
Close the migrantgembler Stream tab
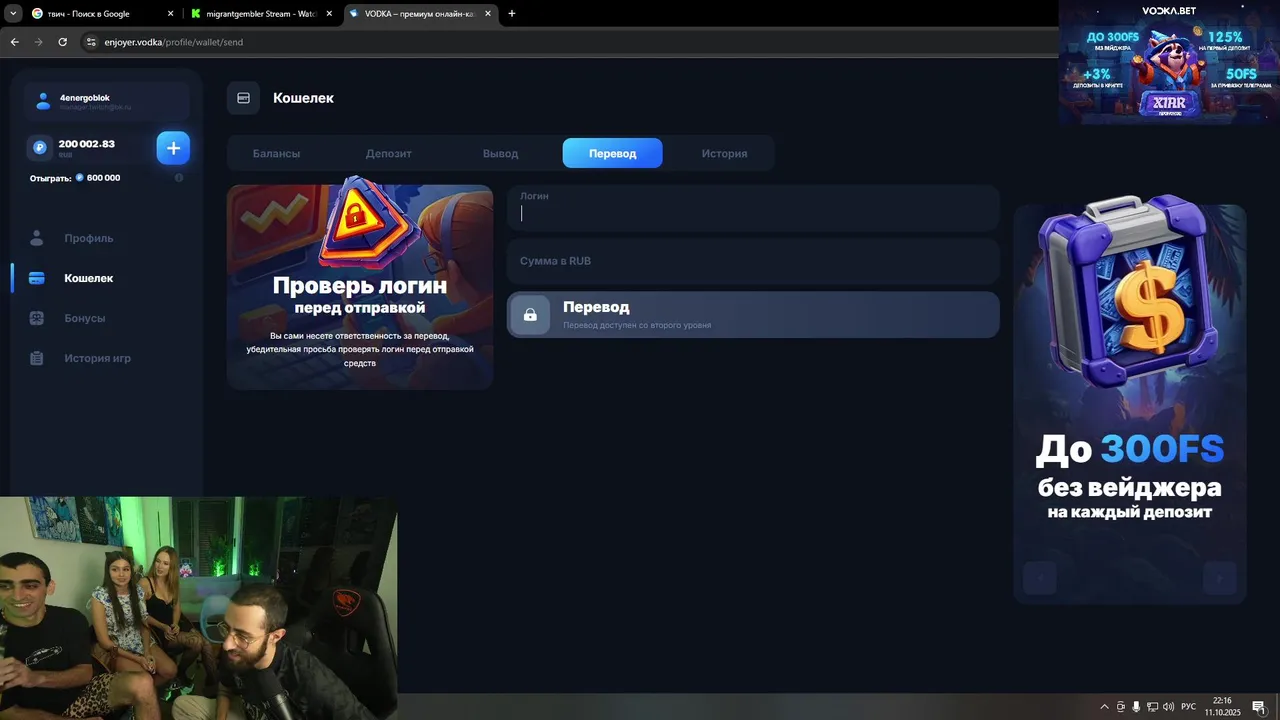329,14
